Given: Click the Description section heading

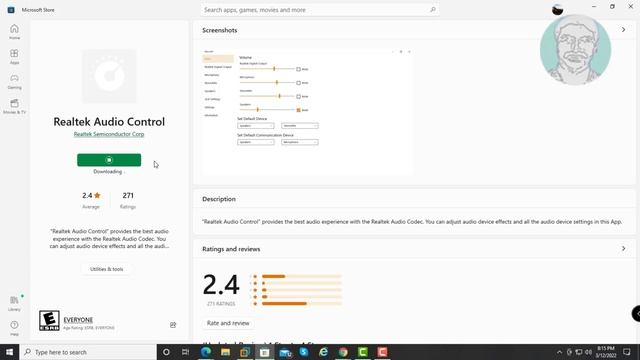Looking at the screenshot, I should tap(219, 199).
